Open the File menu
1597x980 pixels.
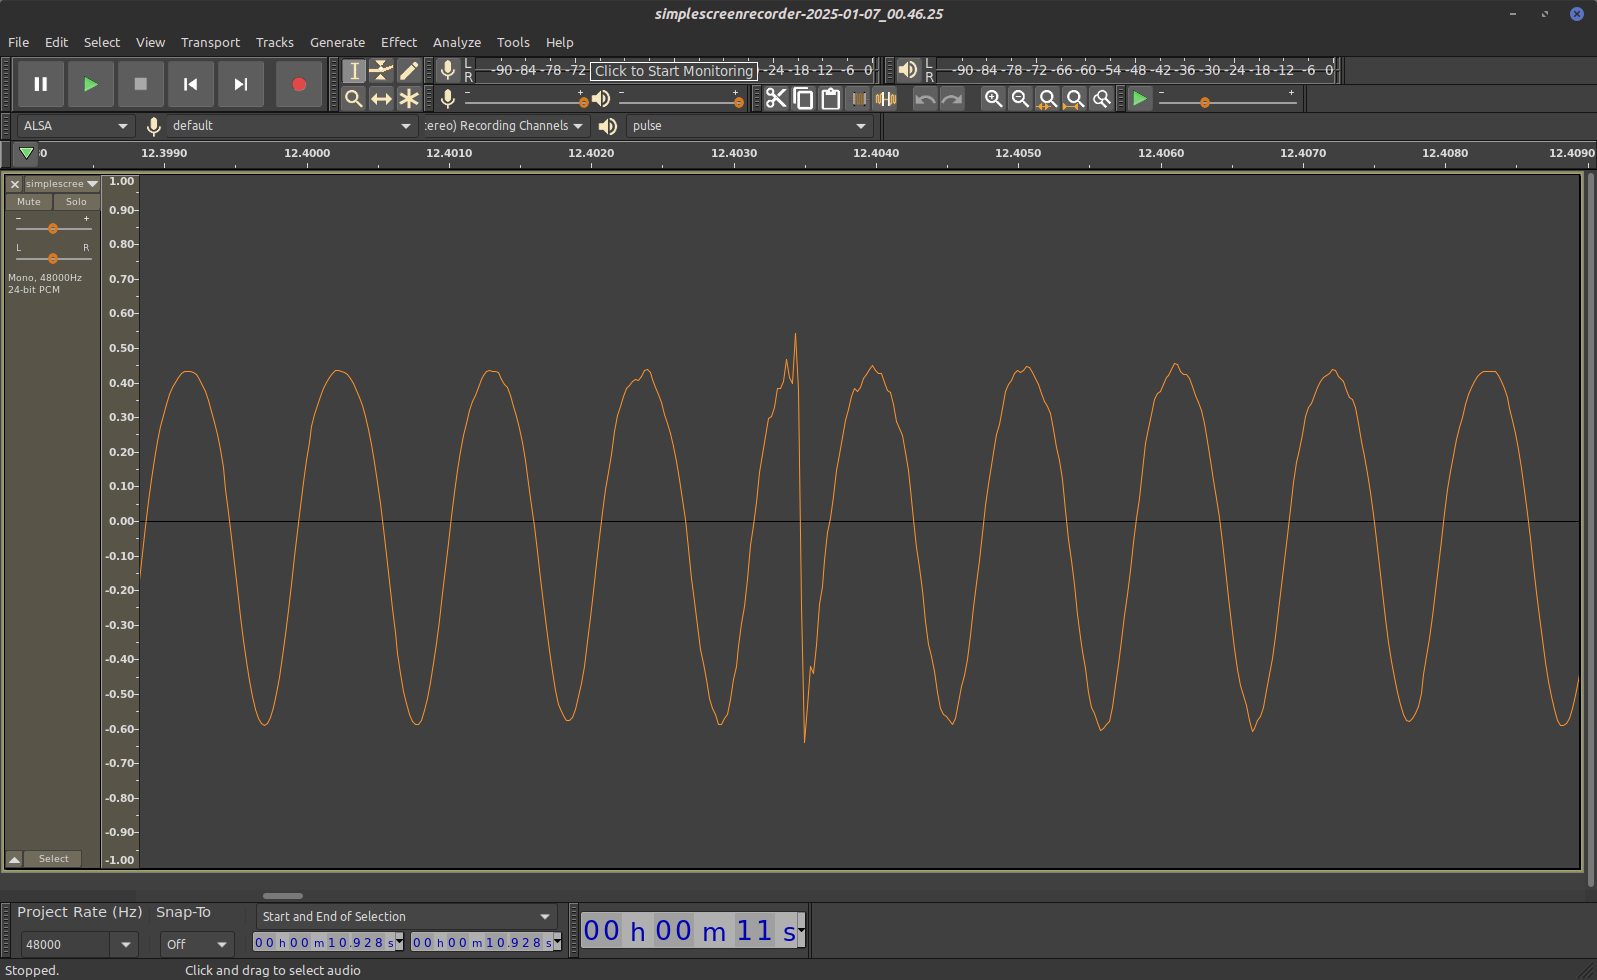tap(19, 42)
